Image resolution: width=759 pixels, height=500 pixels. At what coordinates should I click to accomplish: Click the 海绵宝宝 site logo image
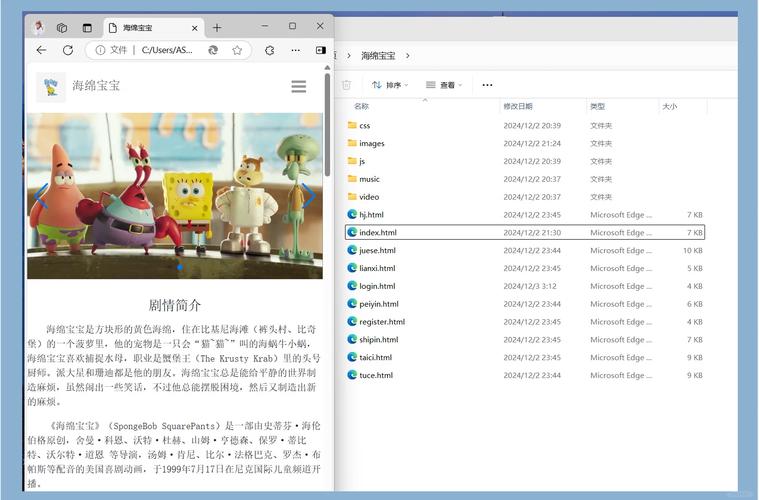click(x=51, y=87)
